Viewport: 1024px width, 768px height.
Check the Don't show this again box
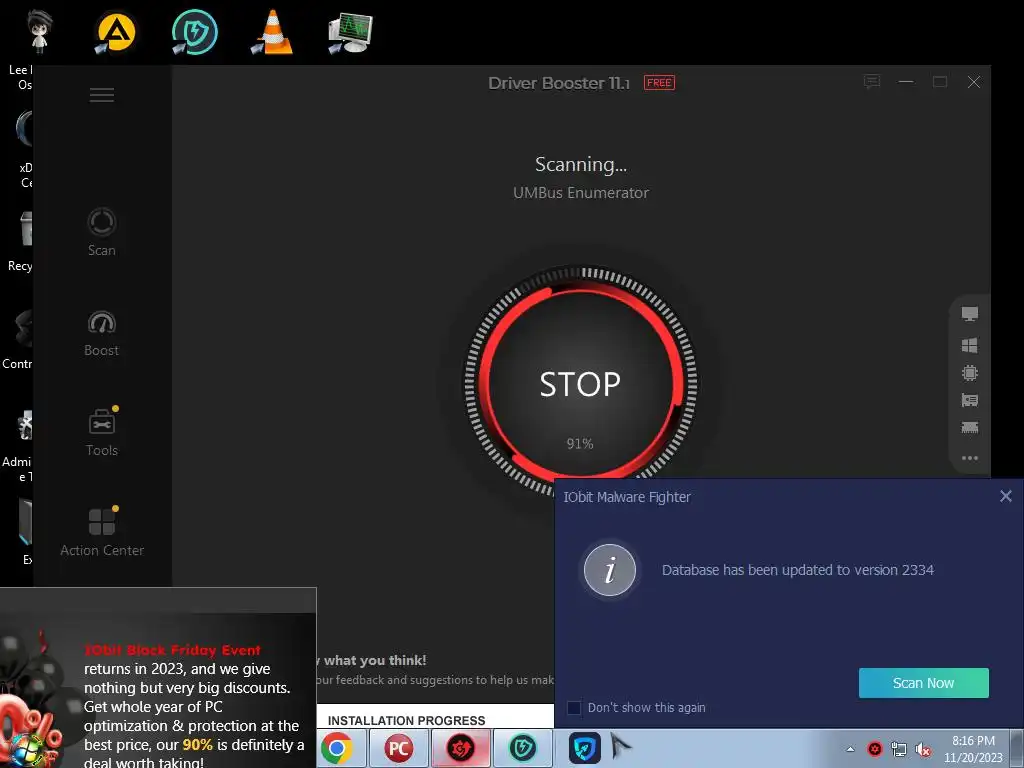pos(574,708)
